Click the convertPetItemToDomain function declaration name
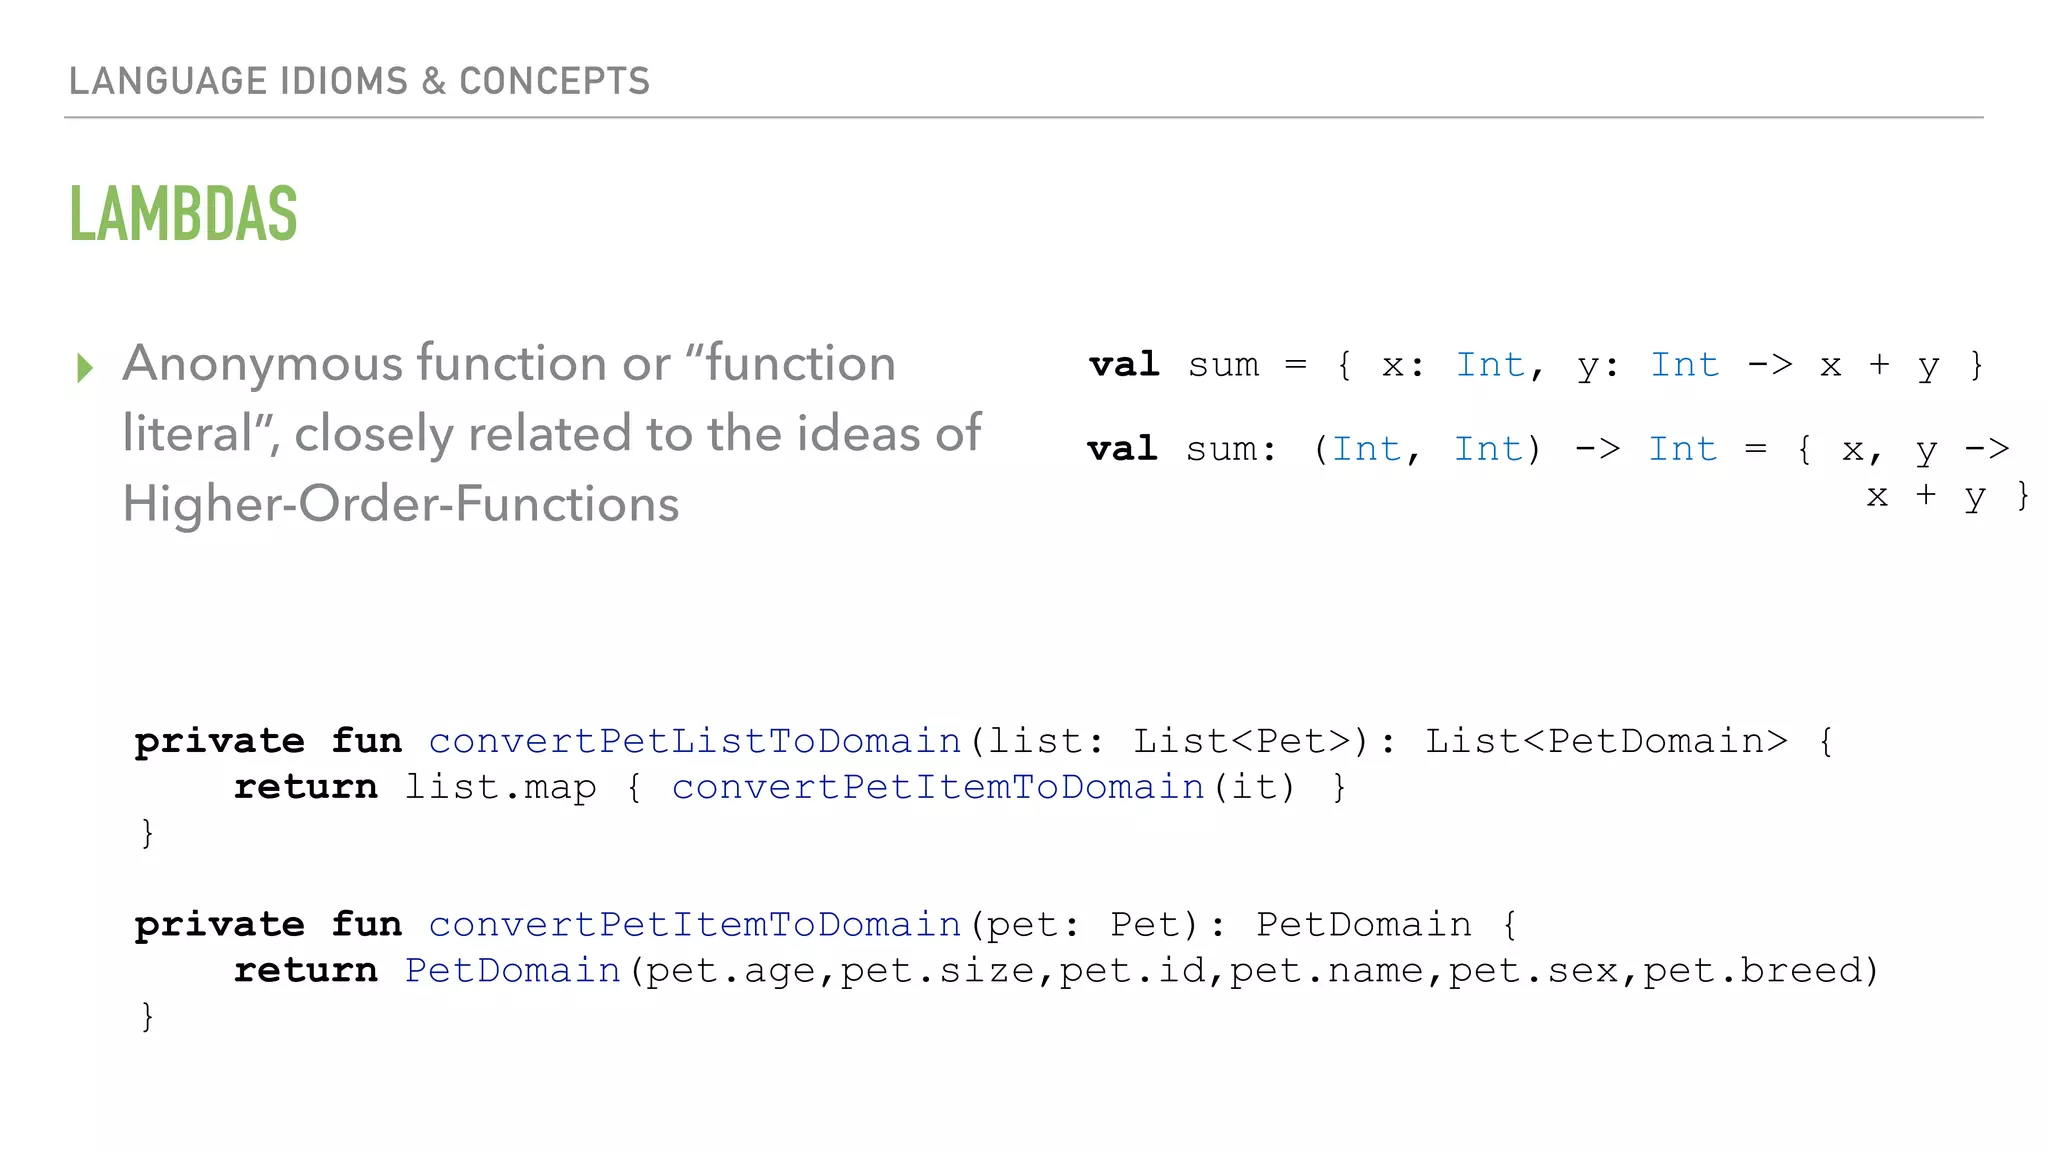 point(694,925)
